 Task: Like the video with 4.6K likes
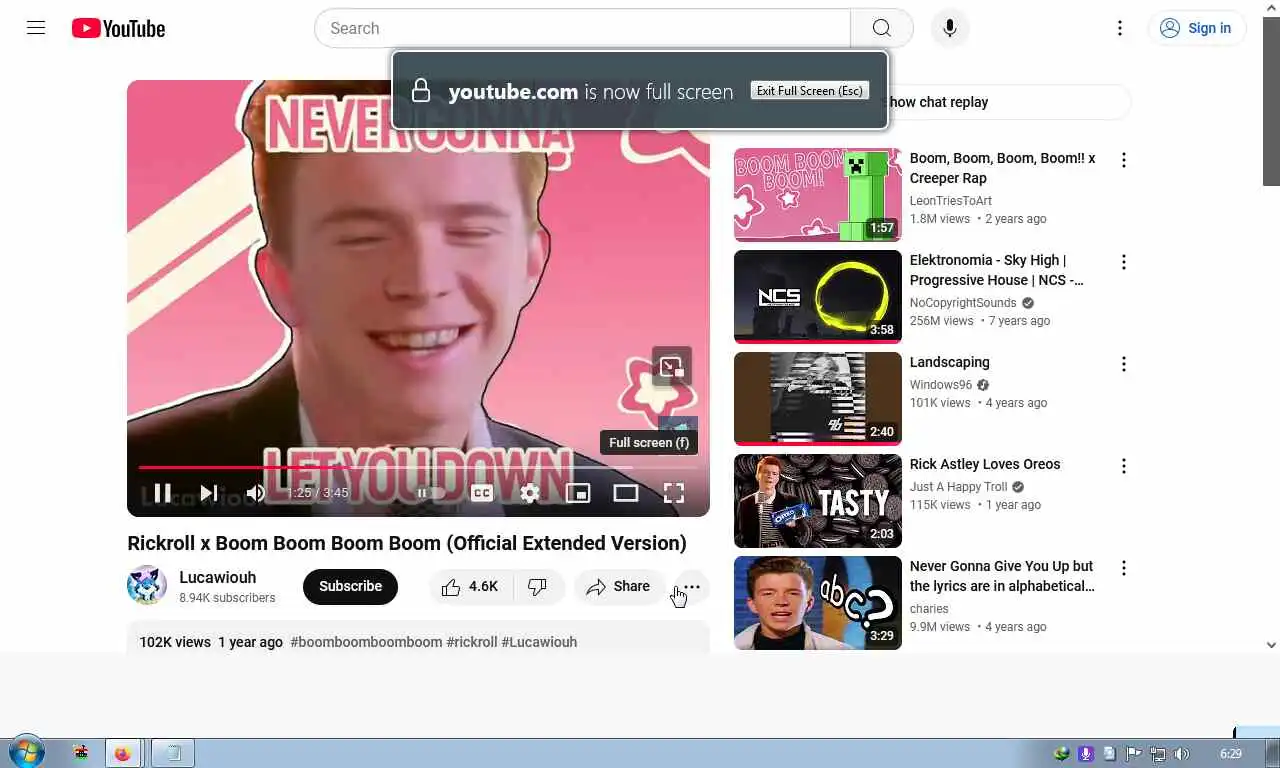click(469, 587)
